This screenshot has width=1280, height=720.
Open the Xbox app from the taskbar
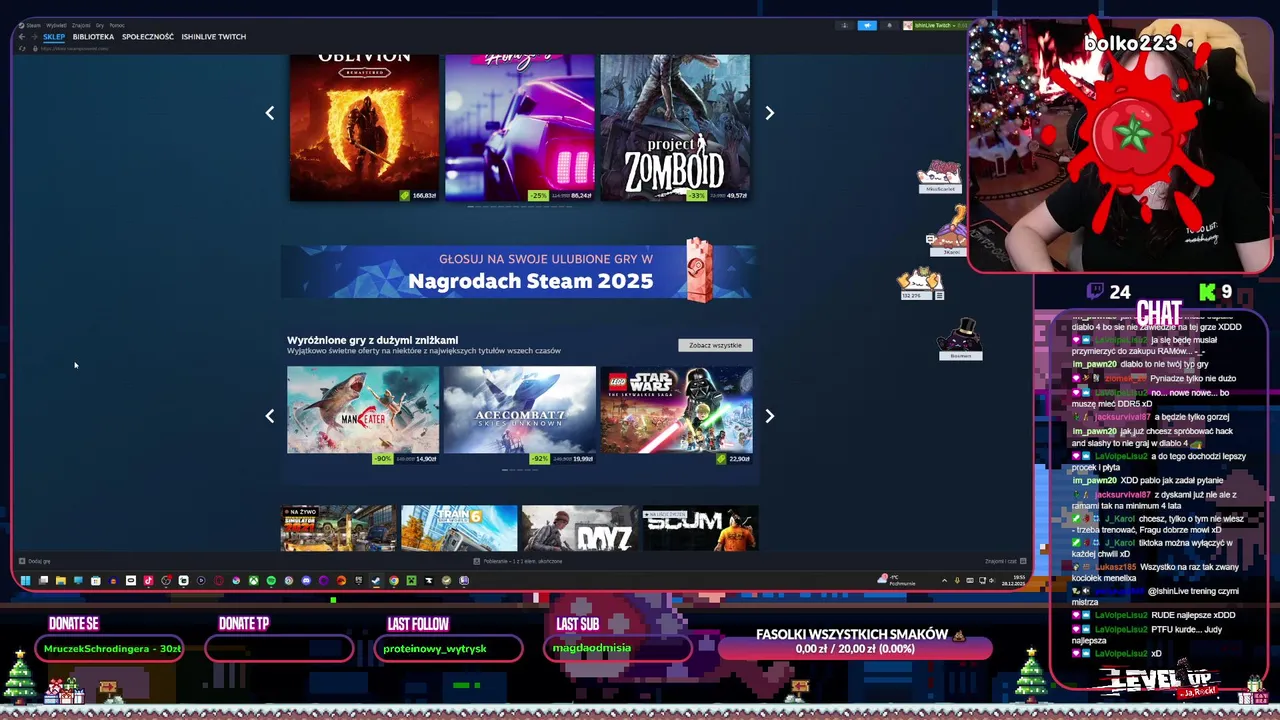click(x=254, y=580)
